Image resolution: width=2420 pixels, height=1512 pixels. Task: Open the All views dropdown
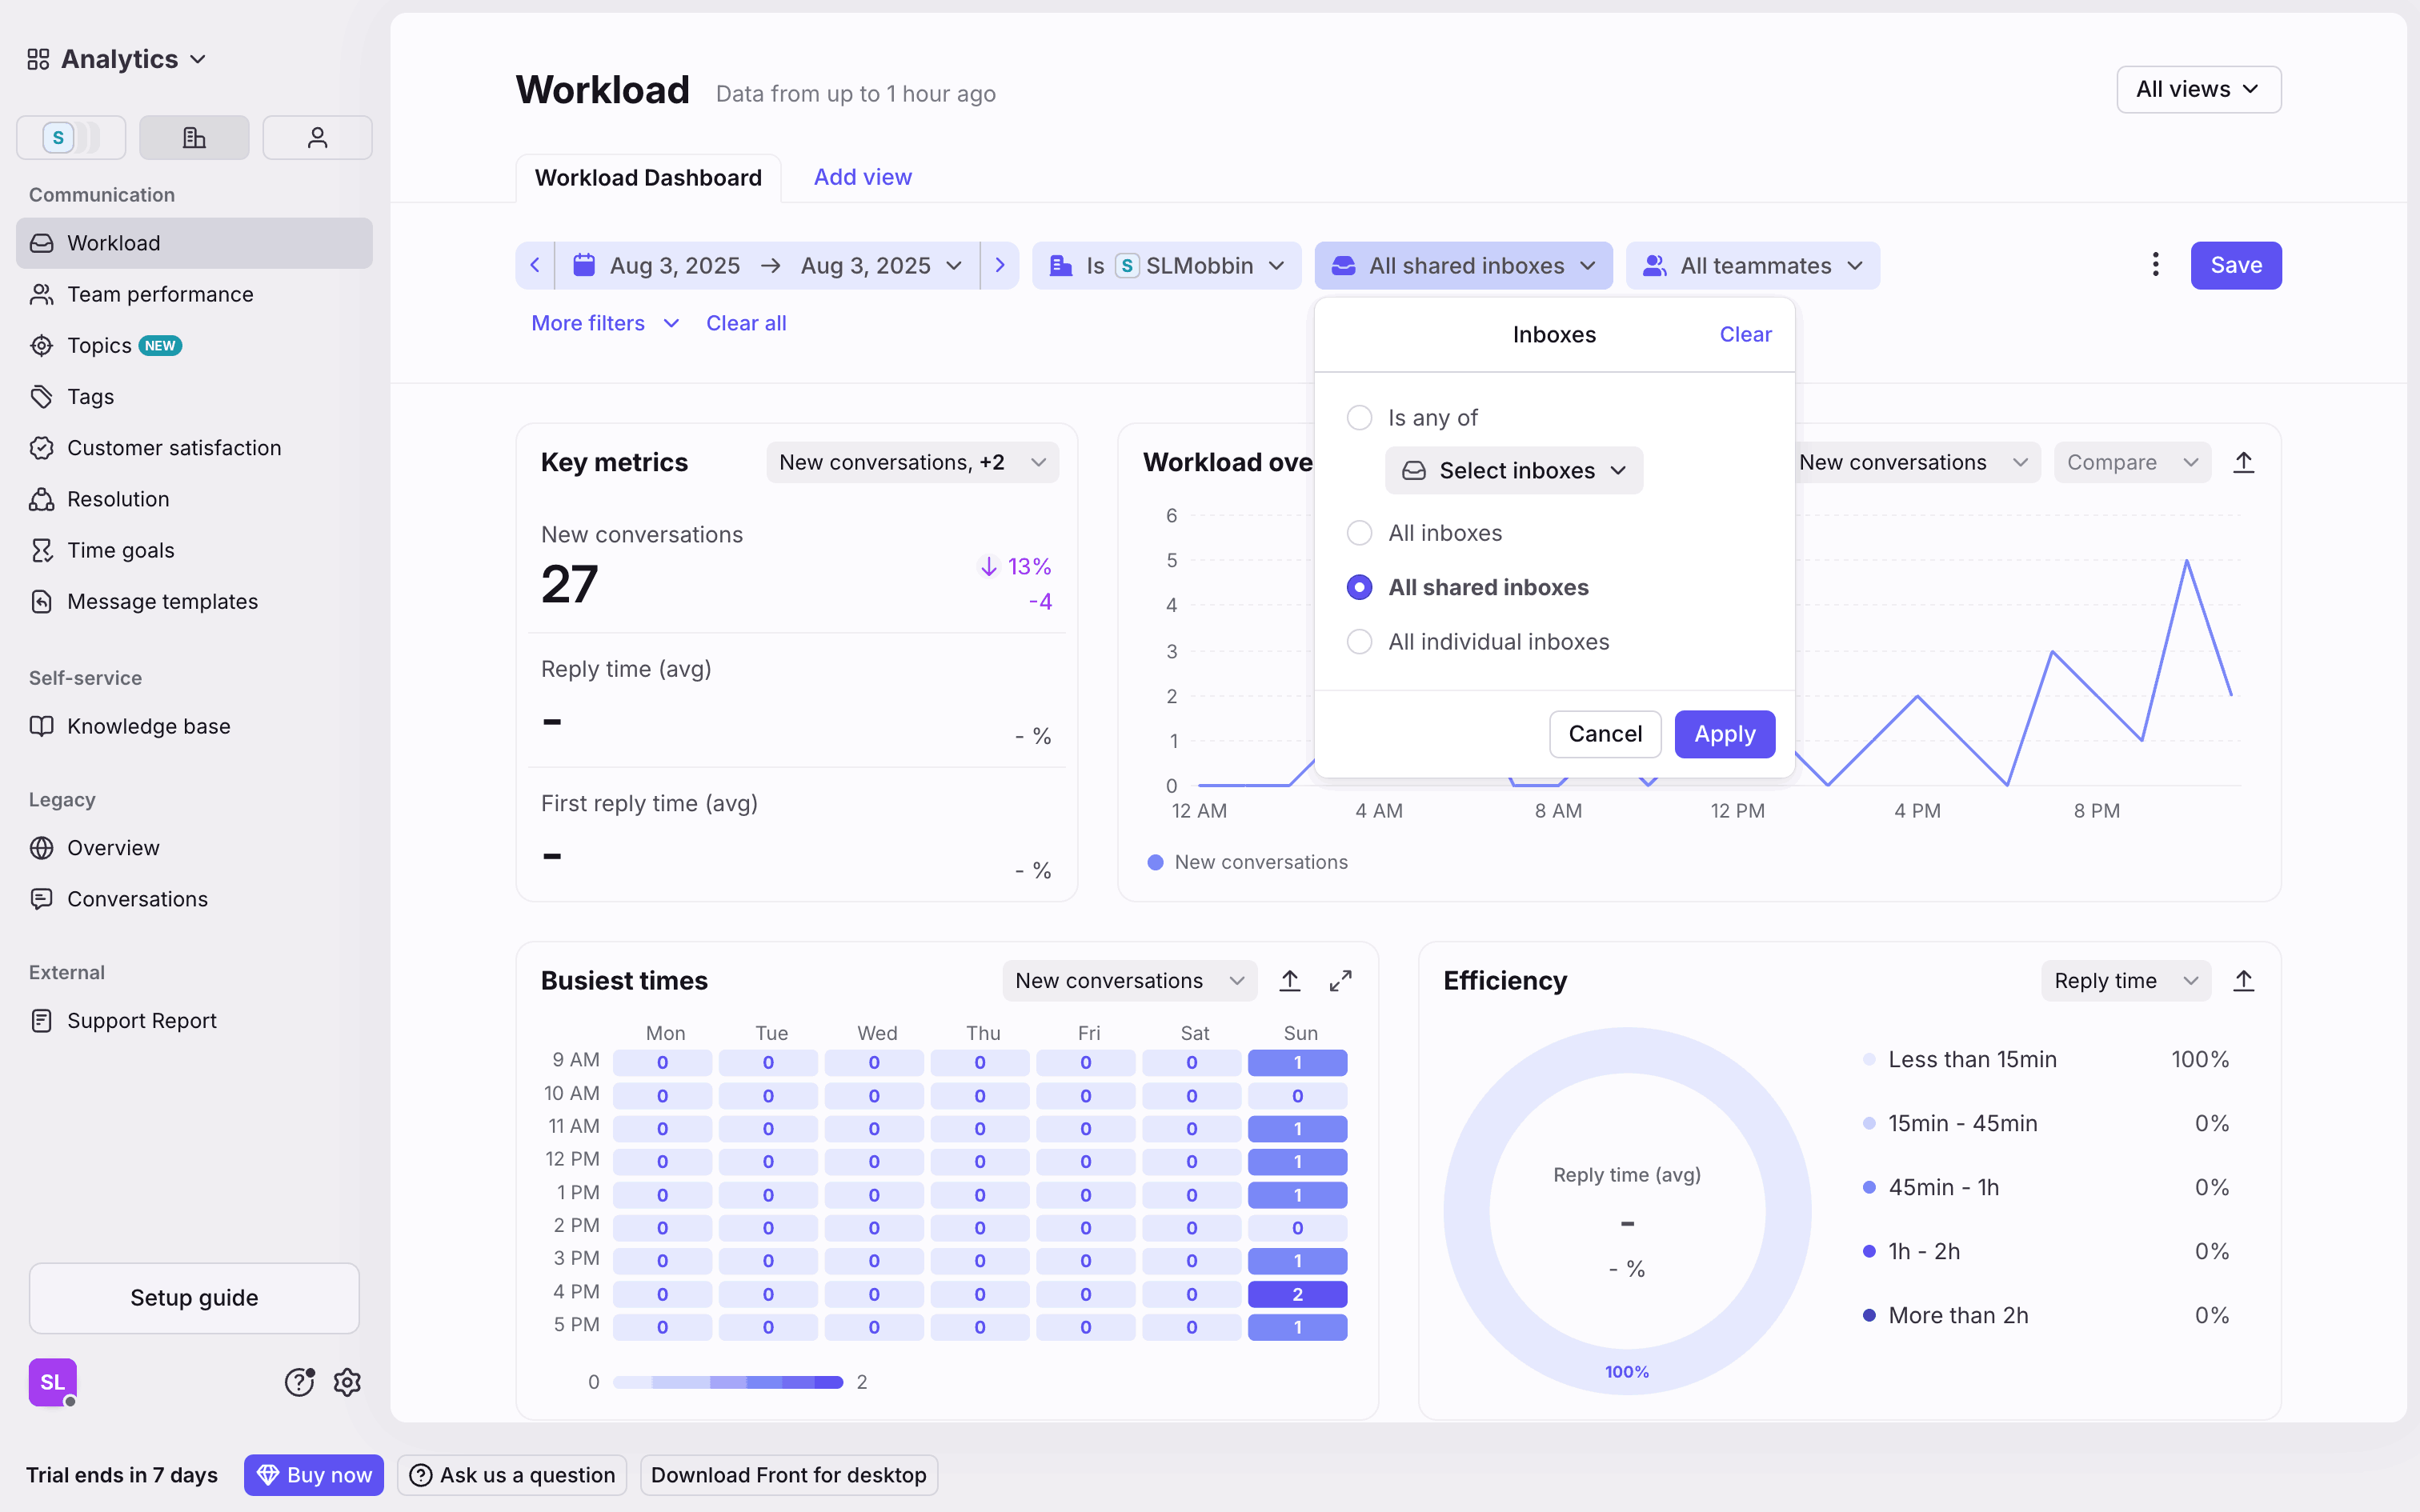pos(2198,90)
